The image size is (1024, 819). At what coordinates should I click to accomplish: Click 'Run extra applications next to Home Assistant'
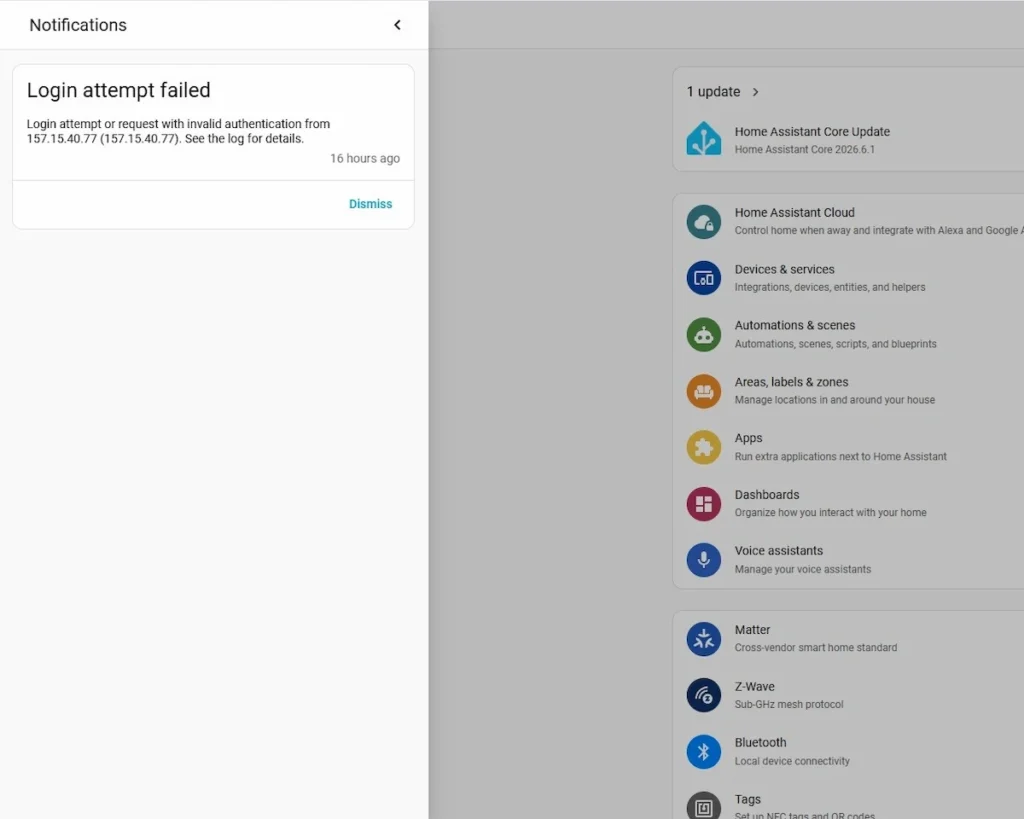coord(840,457)
